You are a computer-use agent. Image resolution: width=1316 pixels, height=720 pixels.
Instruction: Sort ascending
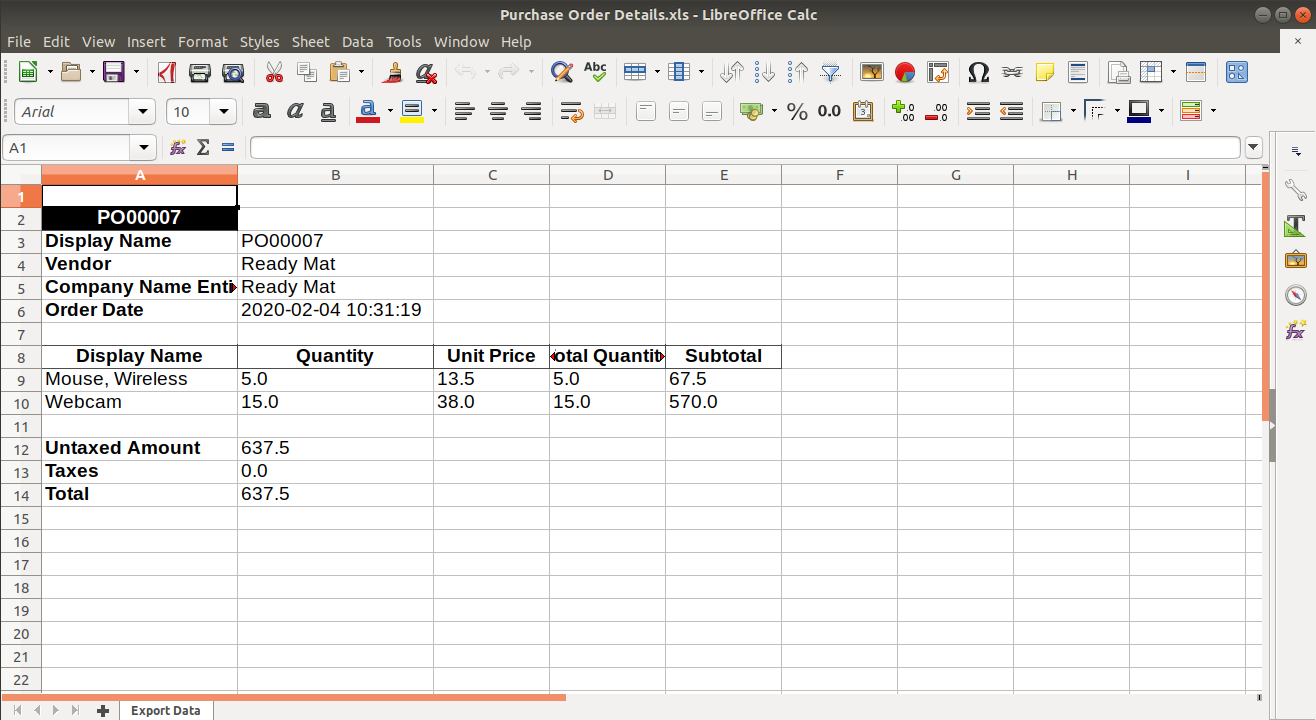click(x=765, y=72)
